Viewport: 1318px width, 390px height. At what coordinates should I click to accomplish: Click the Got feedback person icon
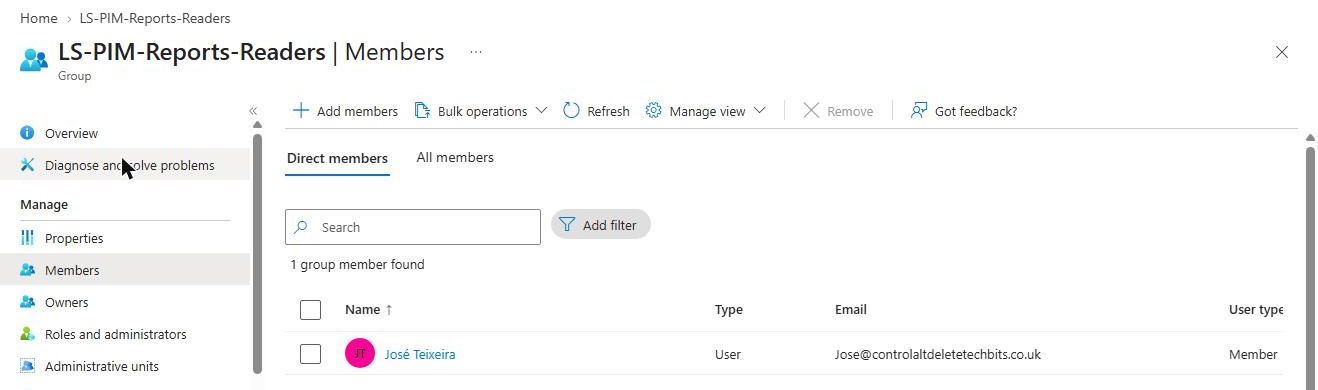click(x=919, y=111)
